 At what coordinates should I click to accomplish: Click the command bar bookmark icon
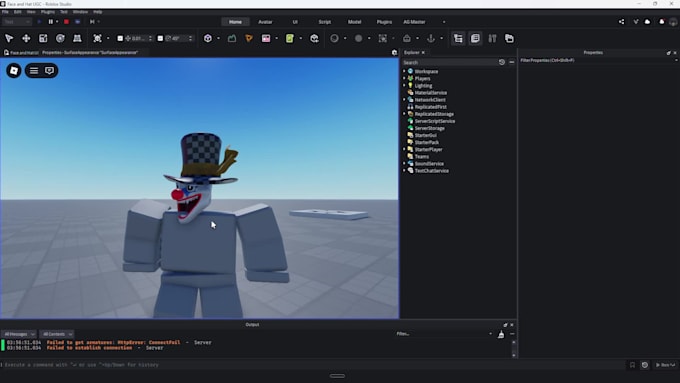pyautogui.click(x=632, y=365)
